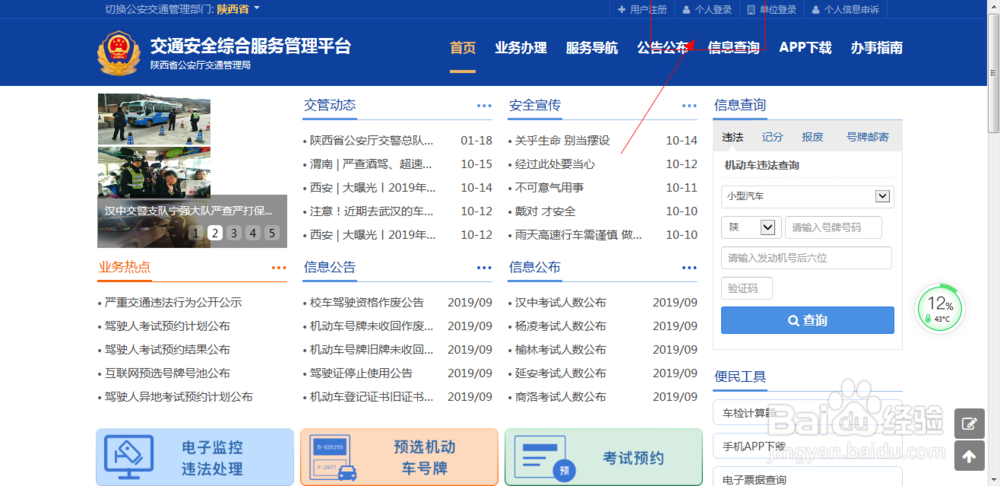Select the 记分 query tab
This screenshot has width=1000, height=486.
tap(772, 137)
